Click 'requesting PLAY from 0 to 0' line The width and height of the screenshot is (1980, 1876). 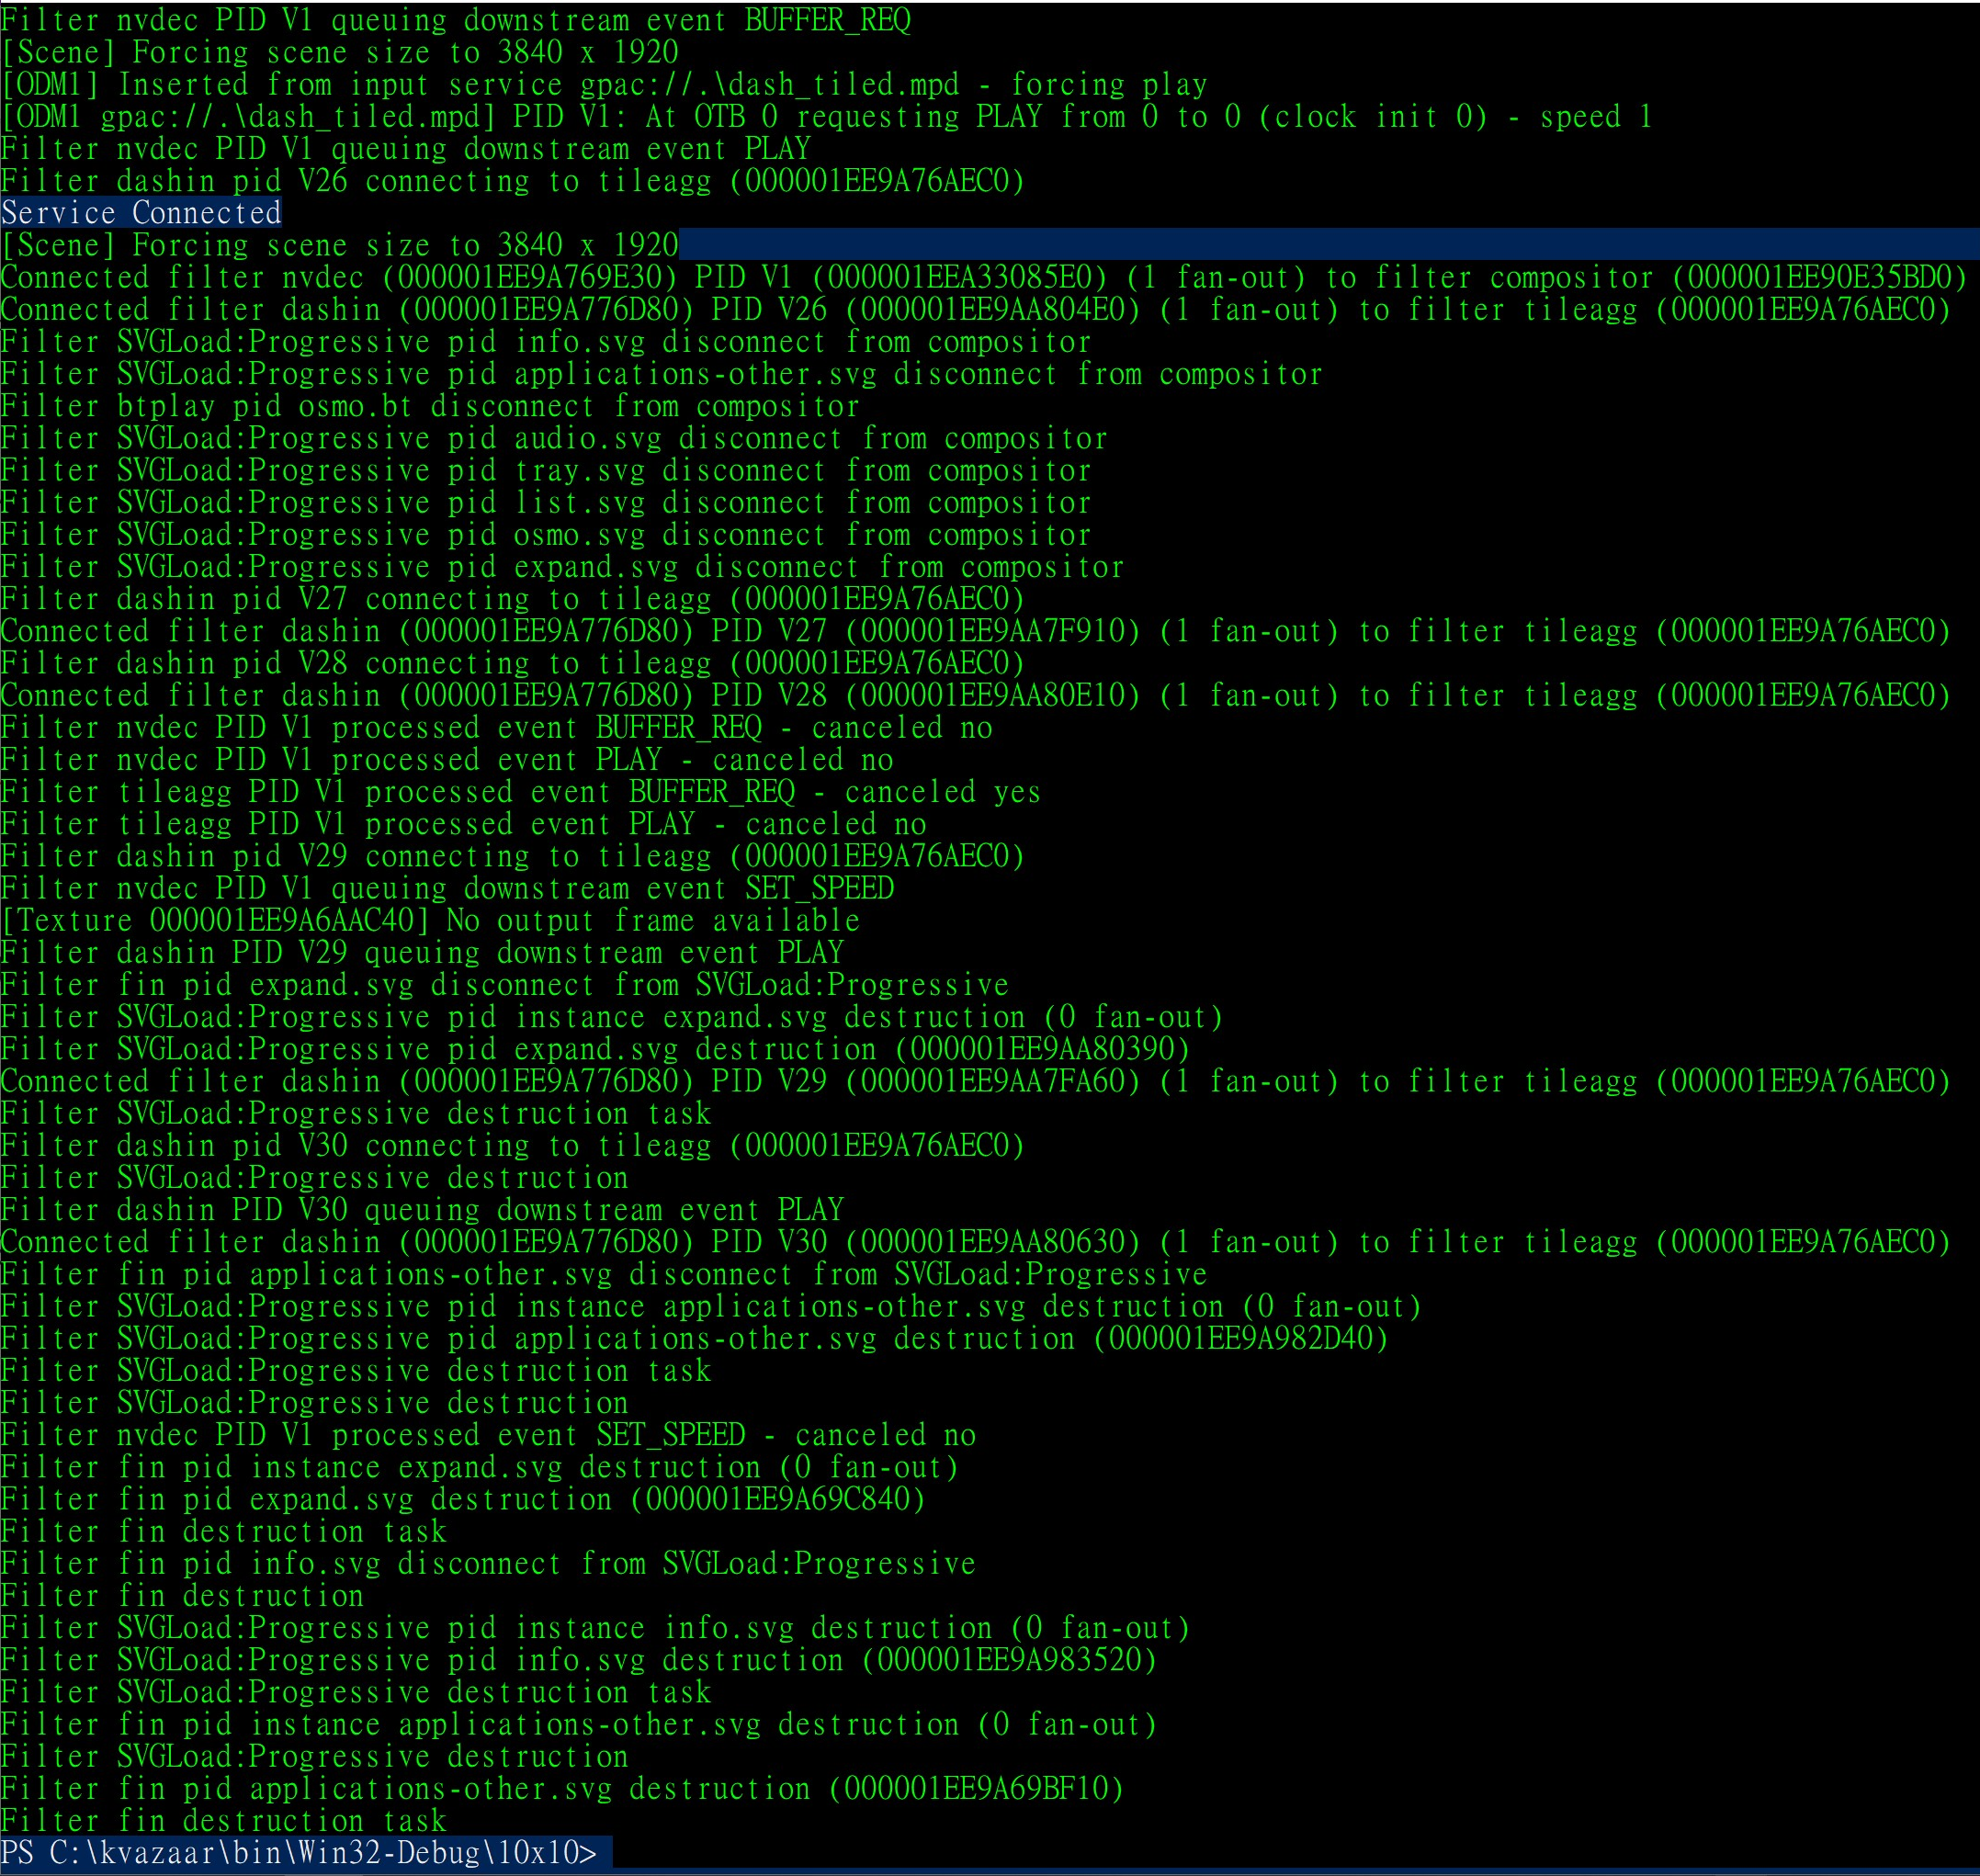tap(825, 117)
